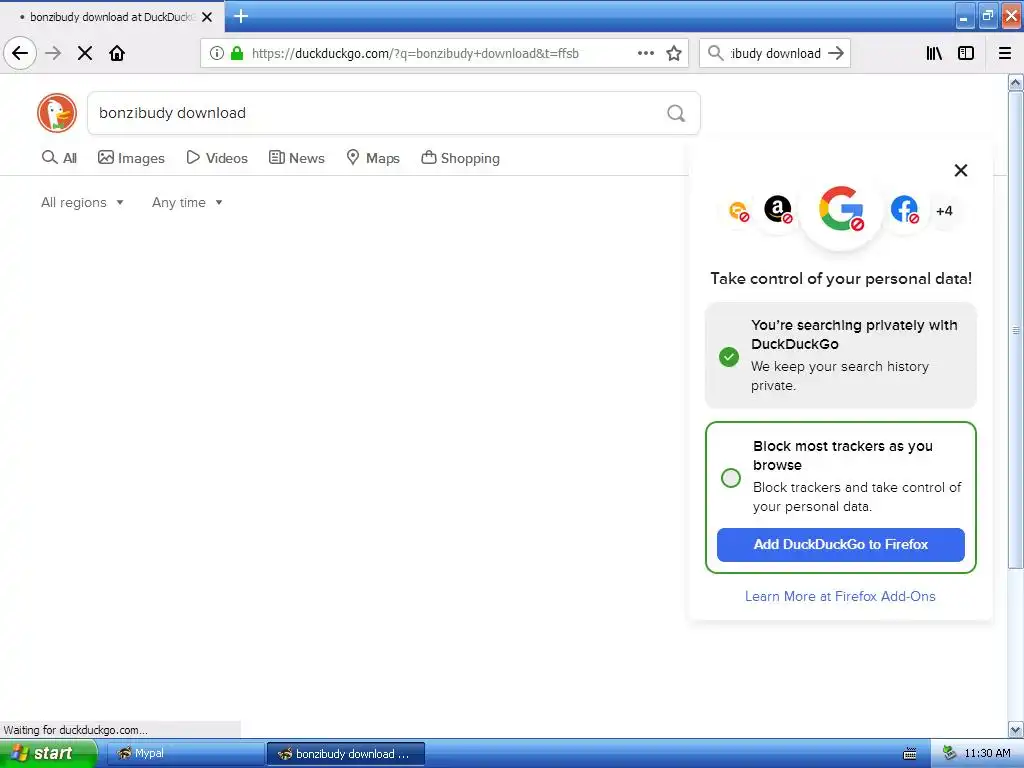The width and height of the screenshot is (1024, 768).
Task: Expand the All regions dropdown
Action: [x=82, y=202]
